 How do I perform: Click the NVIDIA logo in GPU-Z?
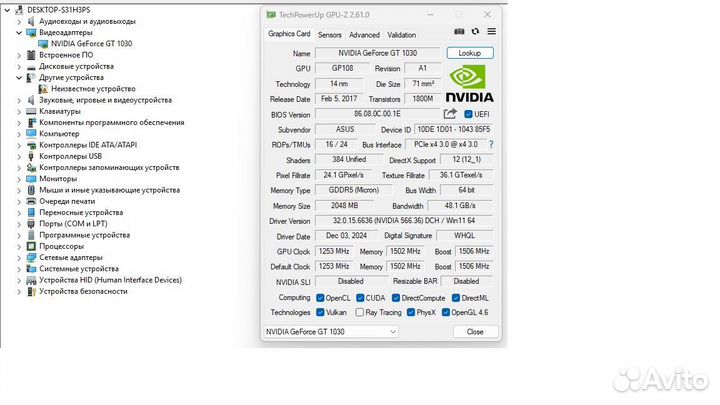click(470, 83)
